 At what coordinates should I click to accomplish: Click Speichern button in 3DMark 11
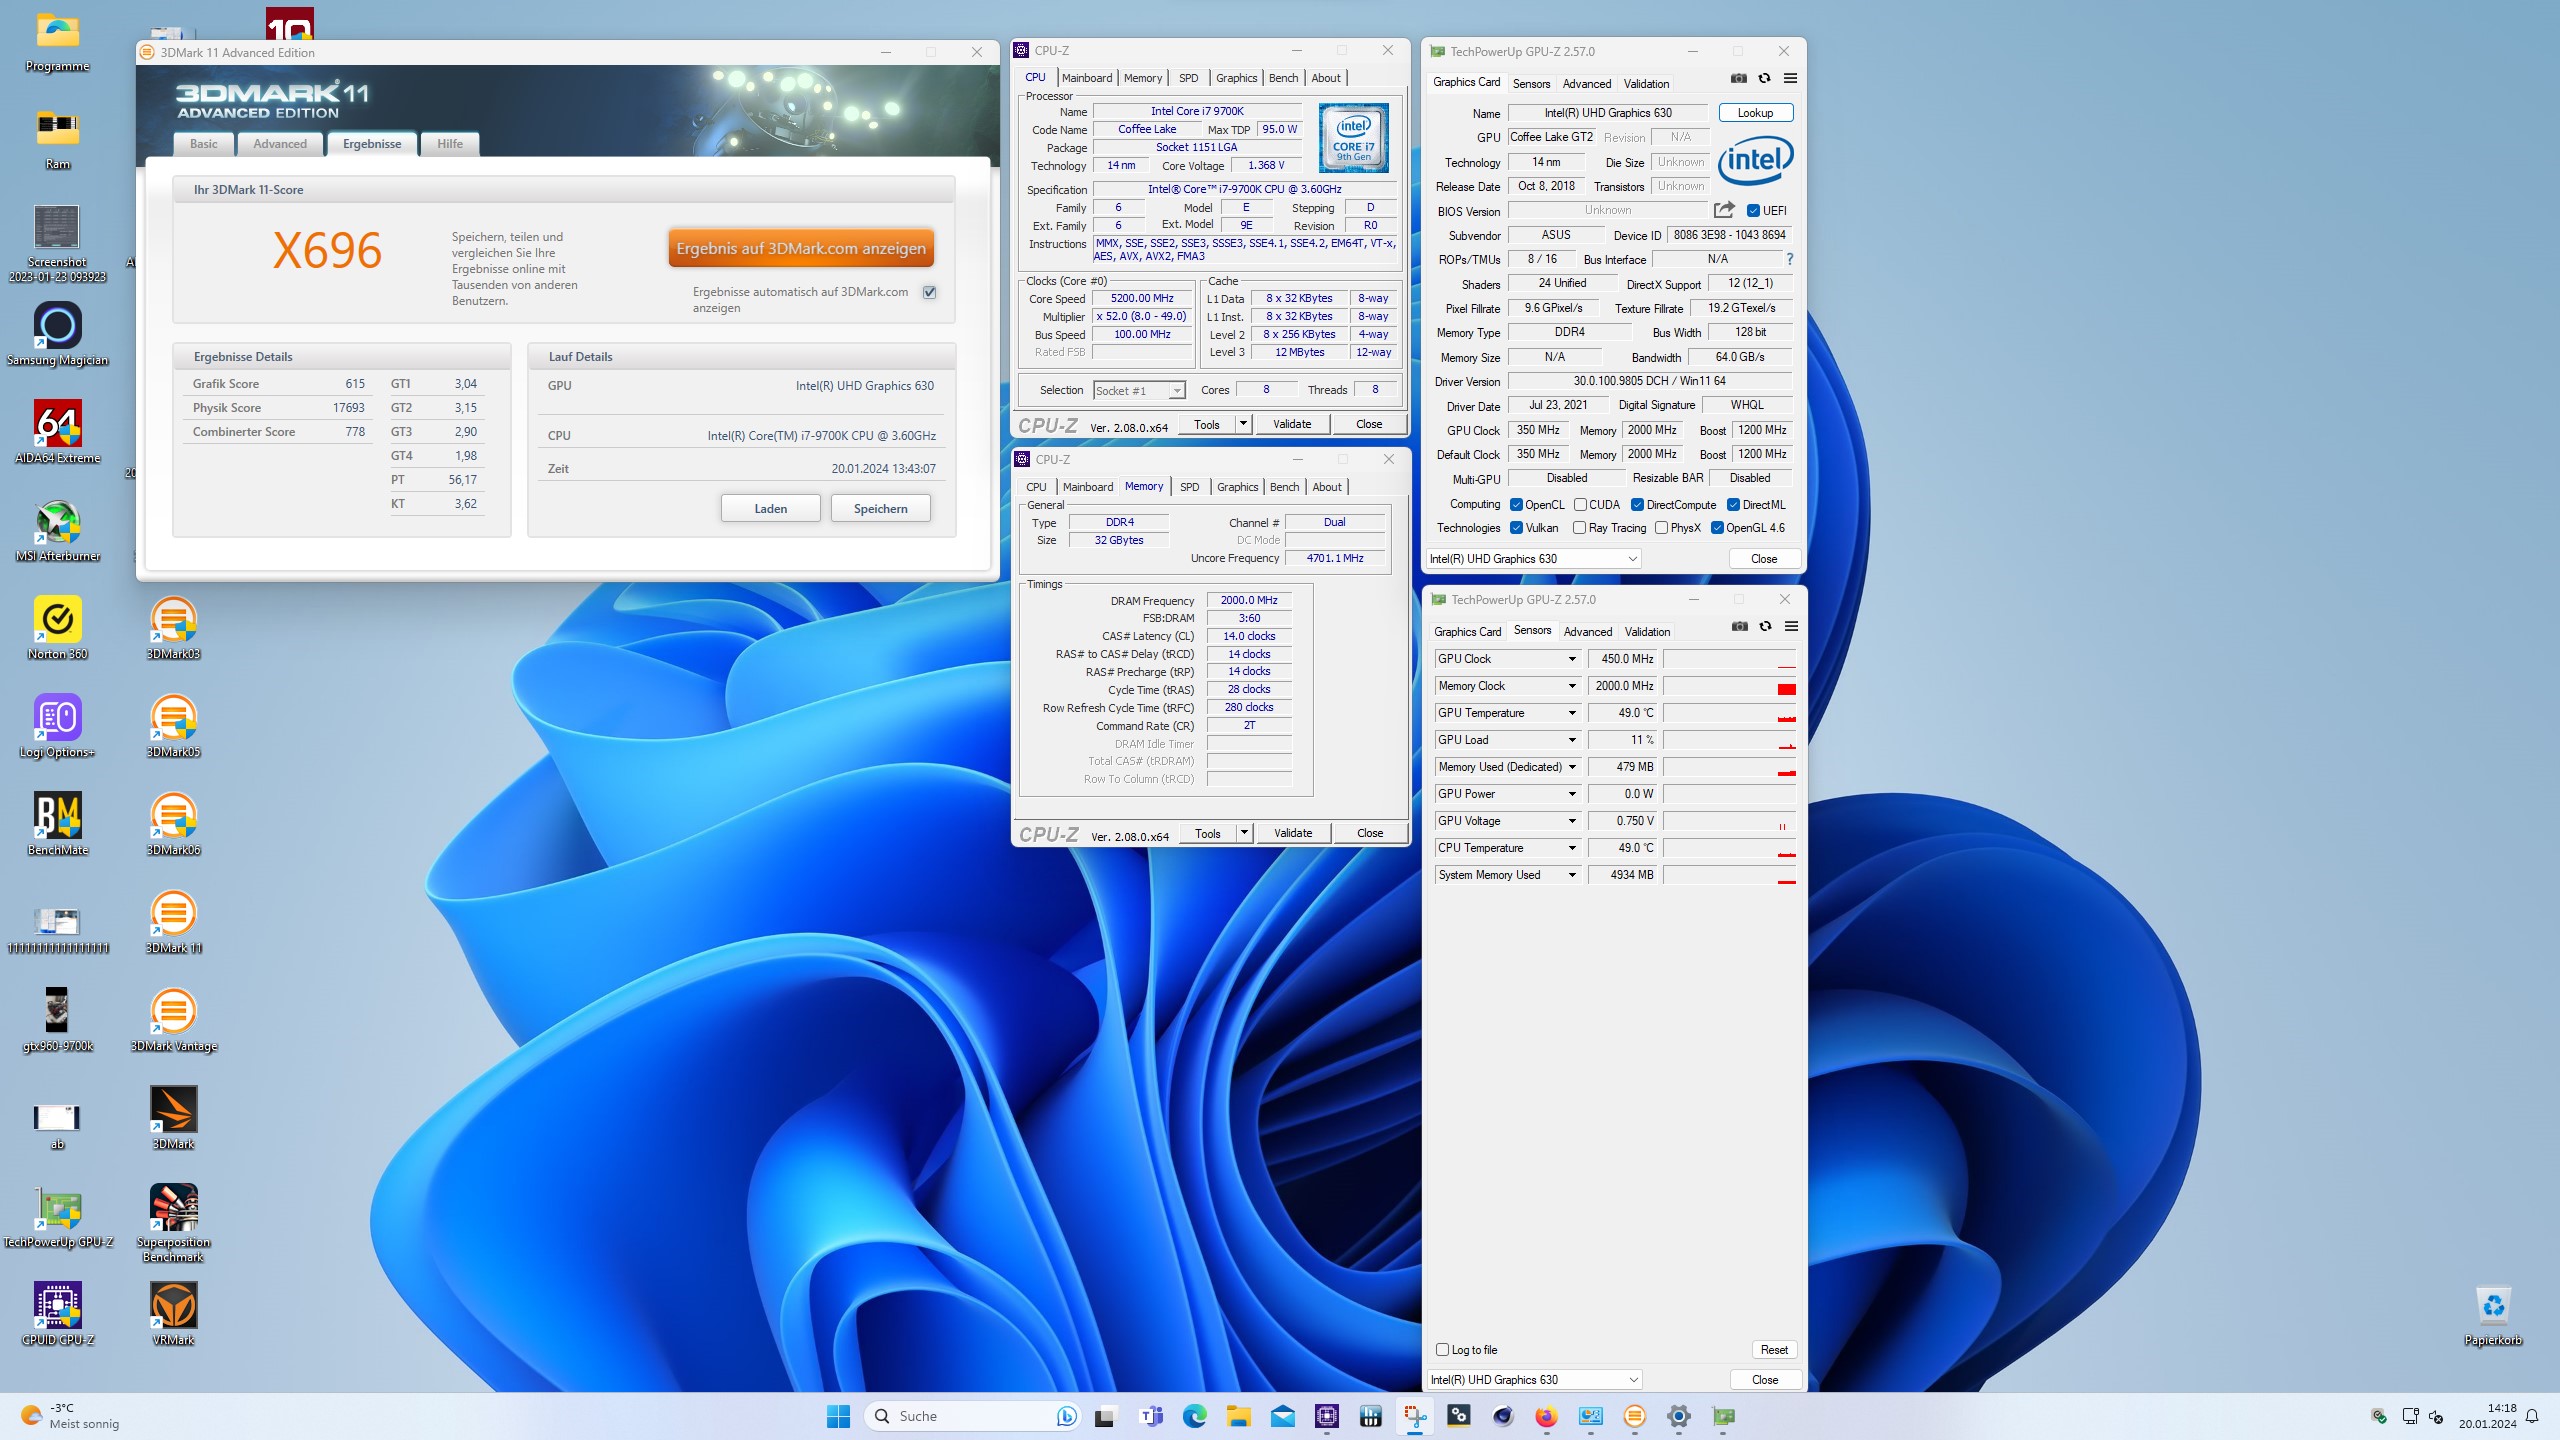pos(880,508)
